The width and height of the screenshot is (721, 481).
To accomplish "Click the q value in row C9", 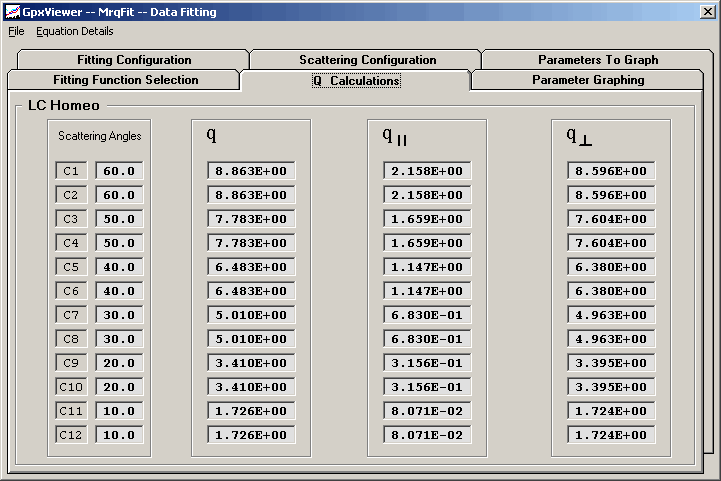I will (251, 363).
